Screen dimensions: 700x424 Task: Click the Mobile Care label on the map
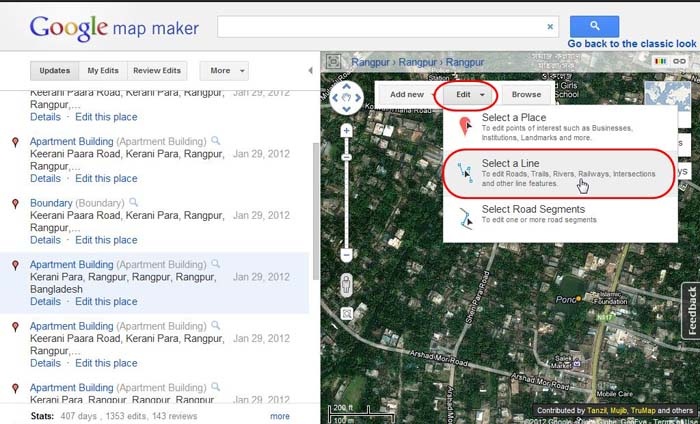tap(615, 394)
